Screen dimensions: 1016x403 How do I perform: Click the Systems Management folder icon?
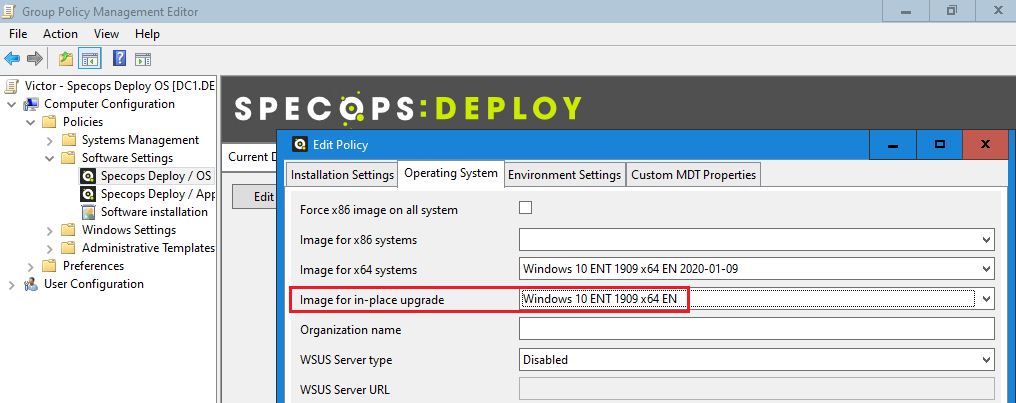click(69, 140)
